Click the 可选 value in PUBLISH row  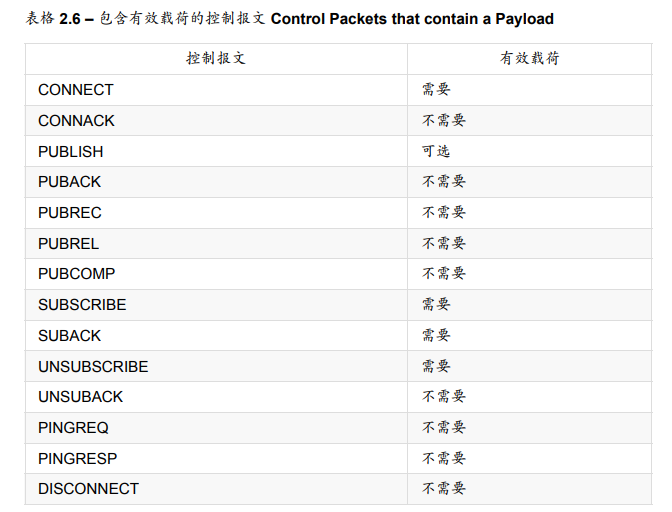pyautogui.click(x=436, y=151)
